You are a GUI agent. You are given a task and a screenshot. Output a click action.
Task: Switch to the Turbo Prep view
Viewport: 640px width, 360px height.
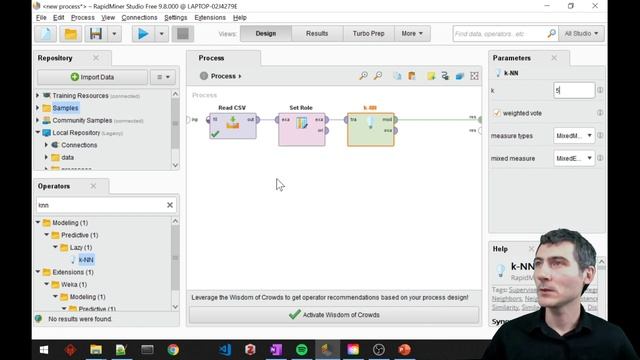coord(369,33)
